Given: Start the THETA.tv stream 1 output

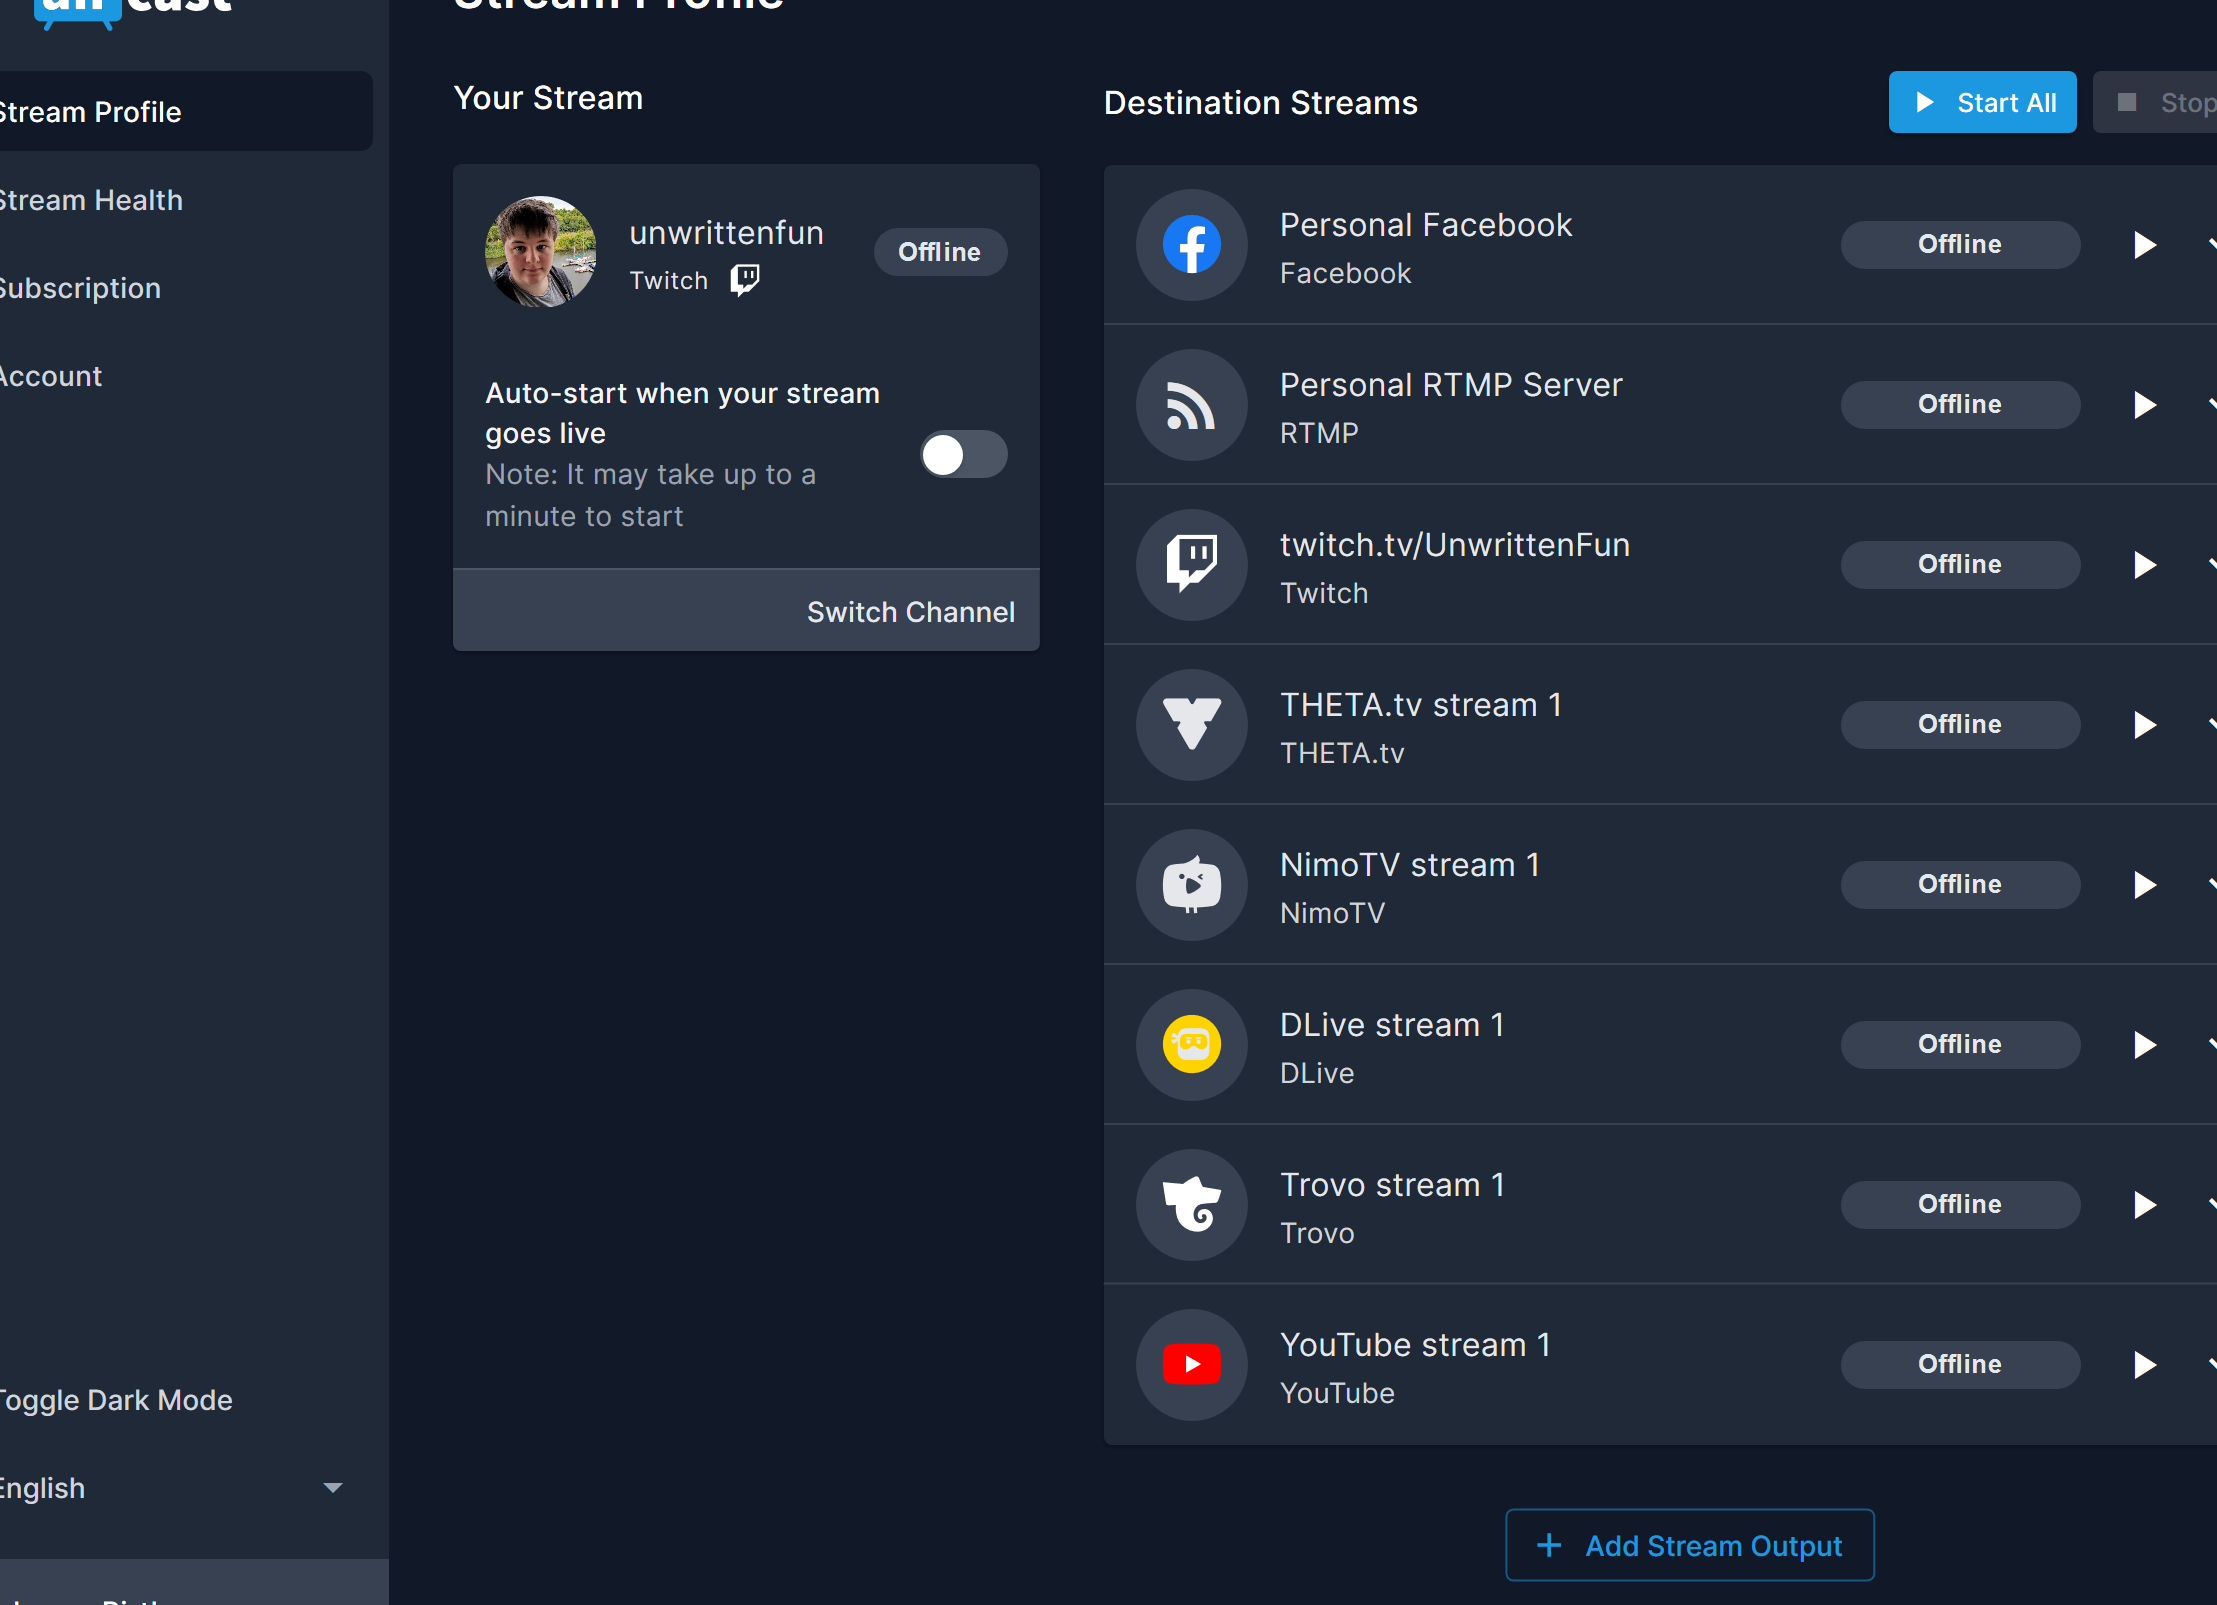Looking at the screenshot, I should click(2144, 725).
